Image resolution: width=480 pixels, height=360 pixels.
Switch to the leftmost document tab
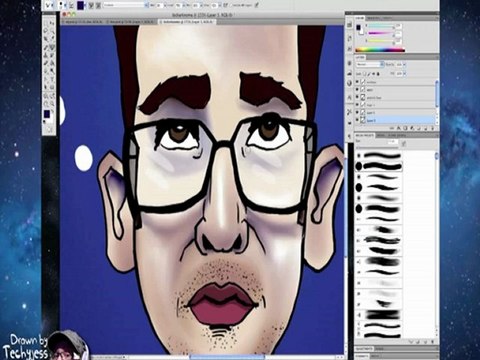click(x=83, y=22)
